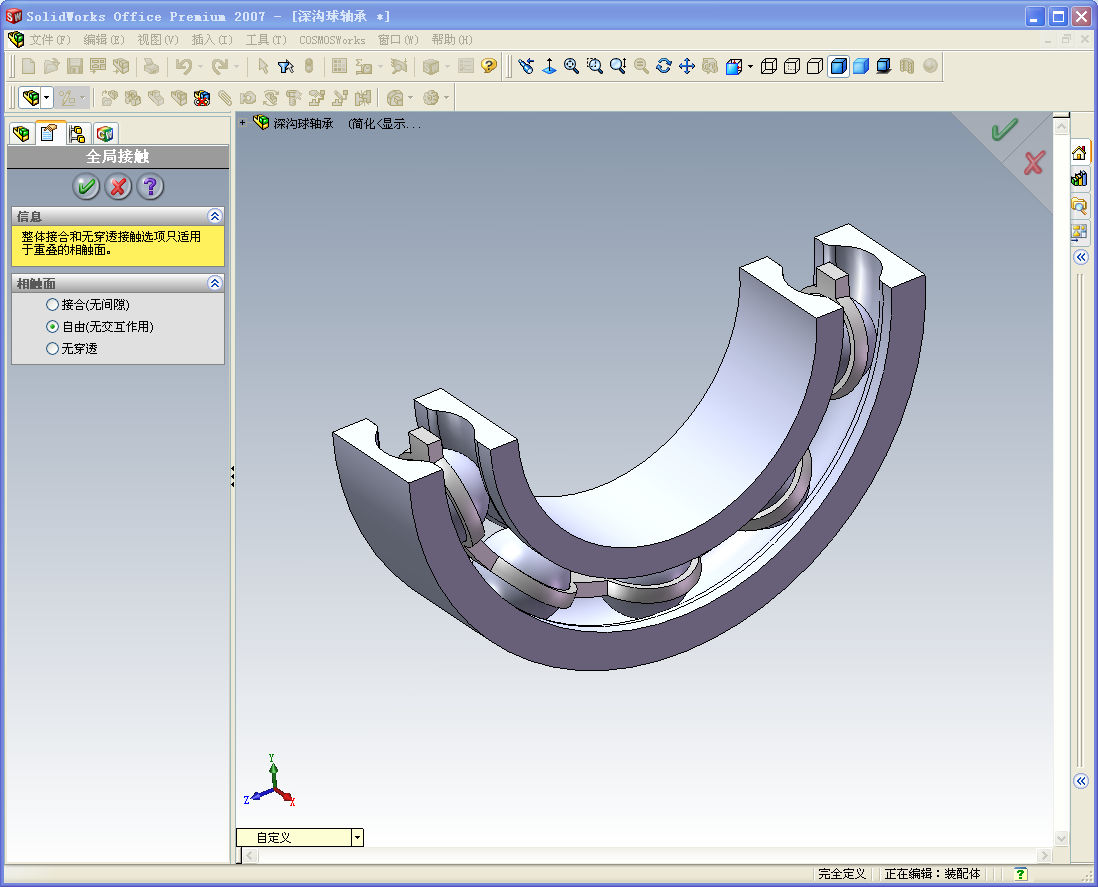
Task: Click the green confirmation checkmark in viewport corner
Action: [x=1004, y=130]
